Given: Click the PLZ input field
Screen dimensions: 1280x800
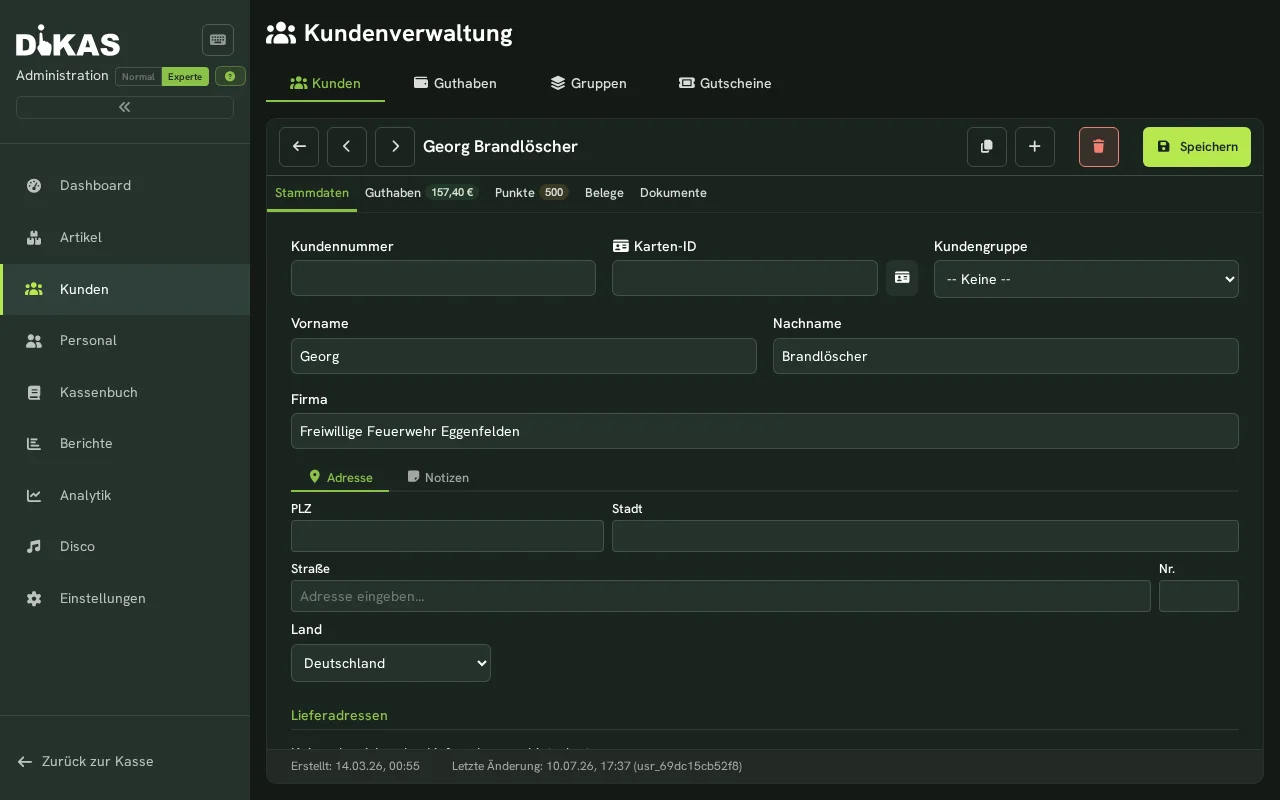Looking at the screenshot, I should pyautogui.click(x=447, y=536).
